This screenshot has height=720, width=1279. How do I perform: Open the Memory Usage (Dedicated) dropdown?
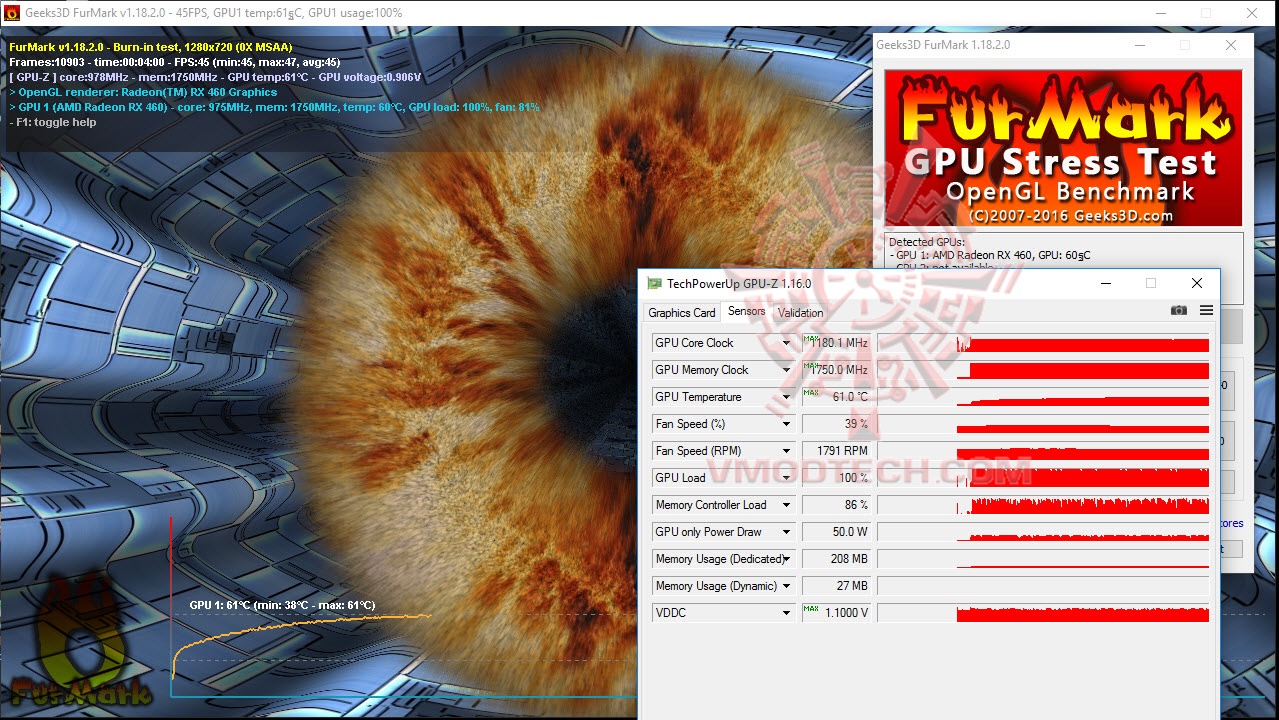[x=787, y=559]
